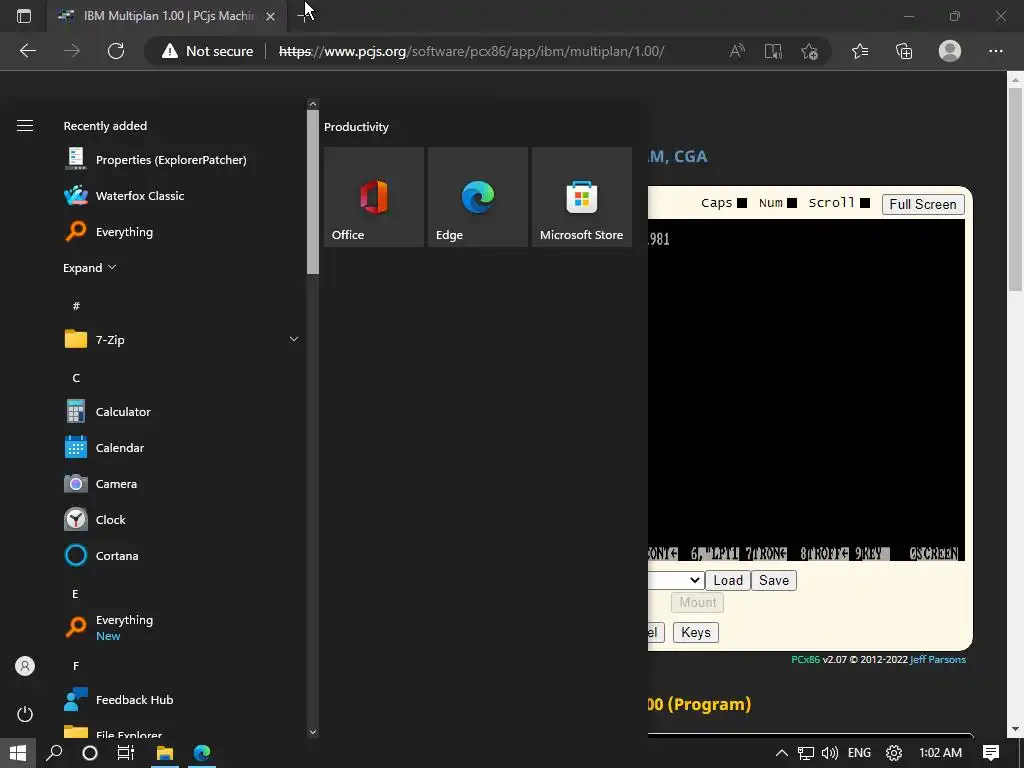Screen dimensions: 1024x768
Task: Open the PCx86 link
Action: click(805, 660)
